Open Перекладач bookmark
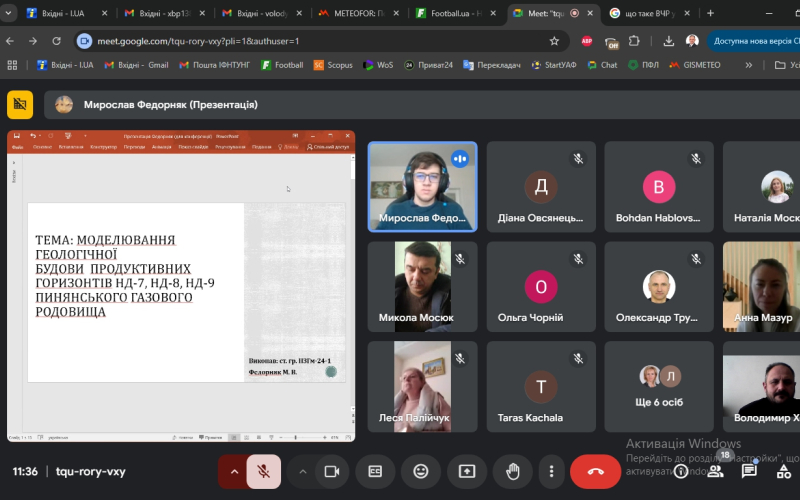Viewport: 800px width, 500px height. click(x=492, y=65)
